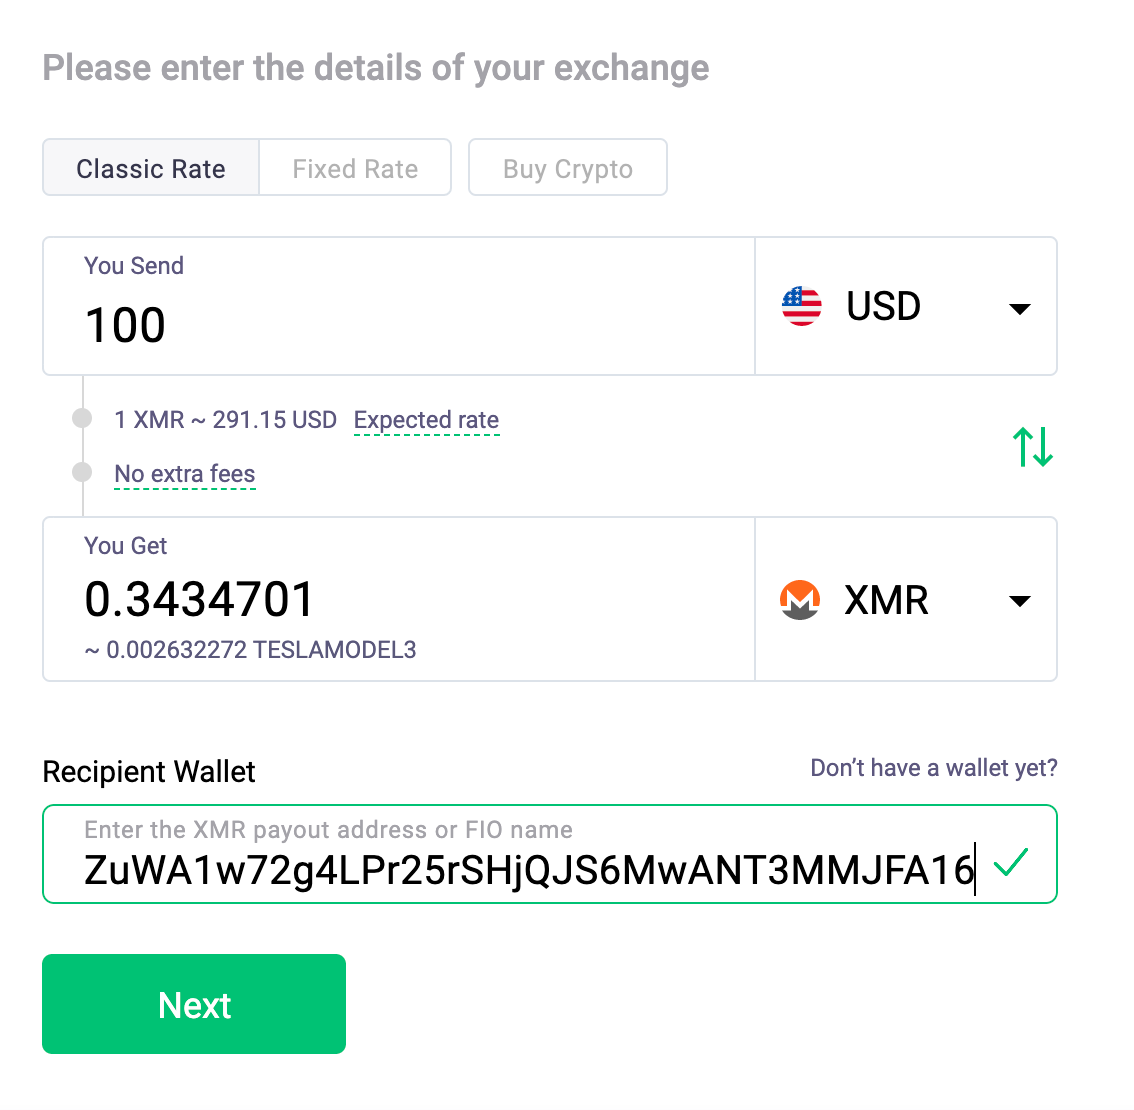Focus the You Send amount field
The width and height of the screenshot is (1134, 1110).
tap(398, 324)
